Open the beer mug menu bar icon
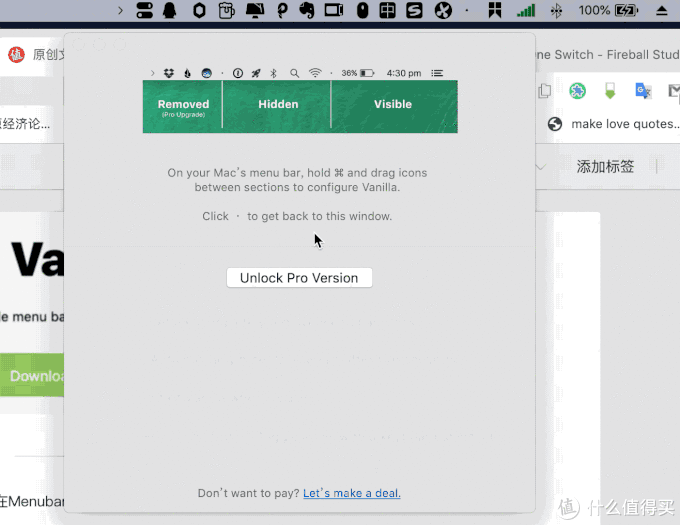This screenshot has width=680, height=525. (x=227, y=11)
